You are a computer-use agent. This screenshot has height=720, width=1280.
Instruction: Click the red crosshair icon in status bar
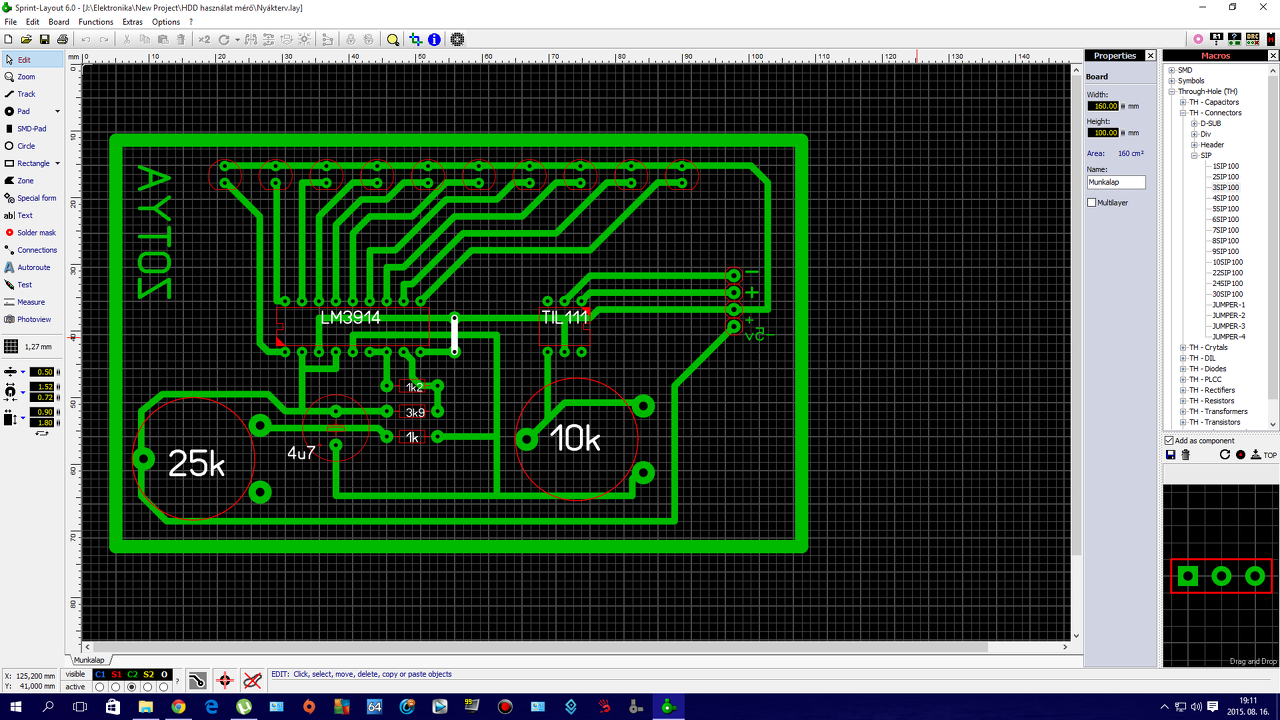225,680
